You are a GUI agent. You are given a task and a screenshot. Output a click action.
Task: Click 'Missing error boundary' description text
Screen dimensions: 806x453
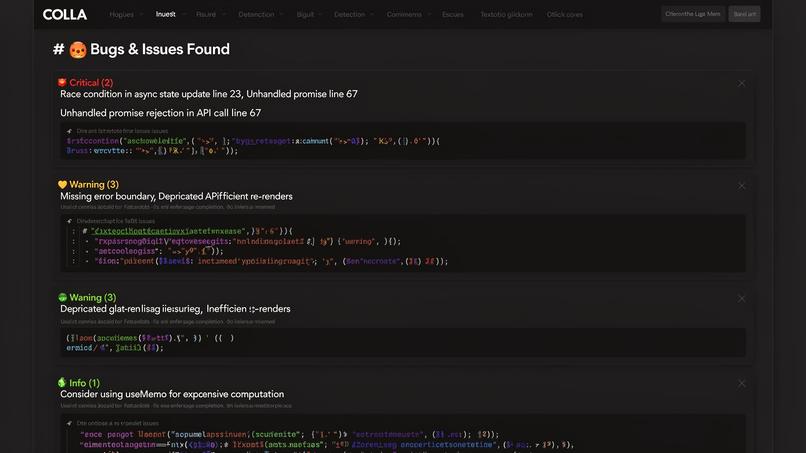[x=176, y=196]
